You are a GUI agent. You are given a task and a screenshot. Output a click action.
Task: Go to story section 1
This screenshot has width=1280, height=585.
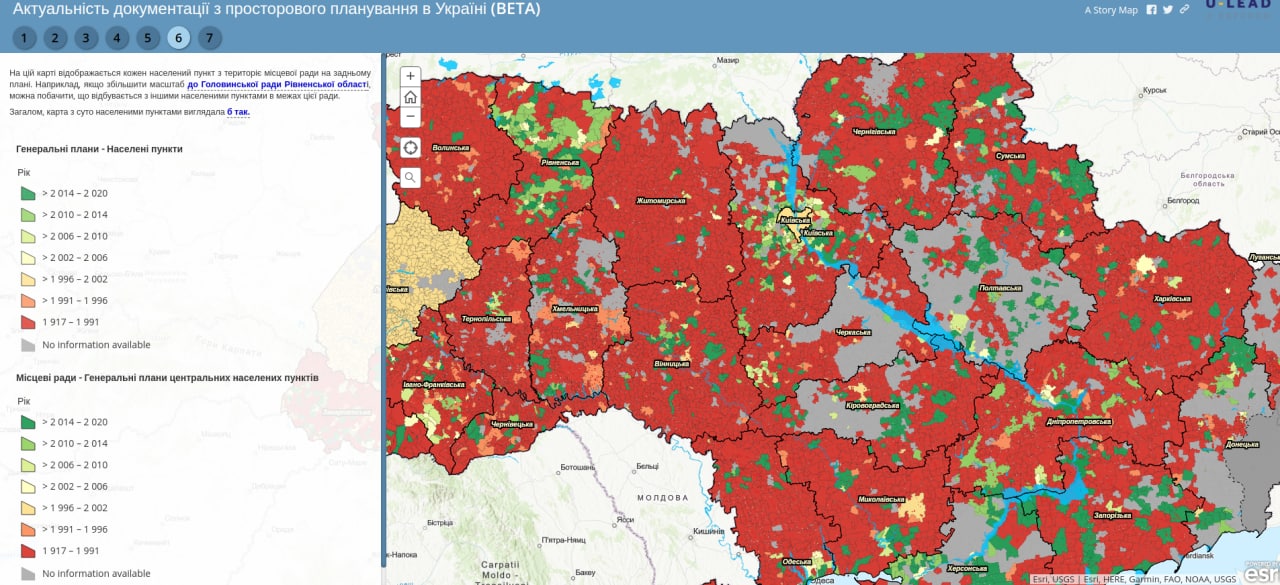click(24, 38)
